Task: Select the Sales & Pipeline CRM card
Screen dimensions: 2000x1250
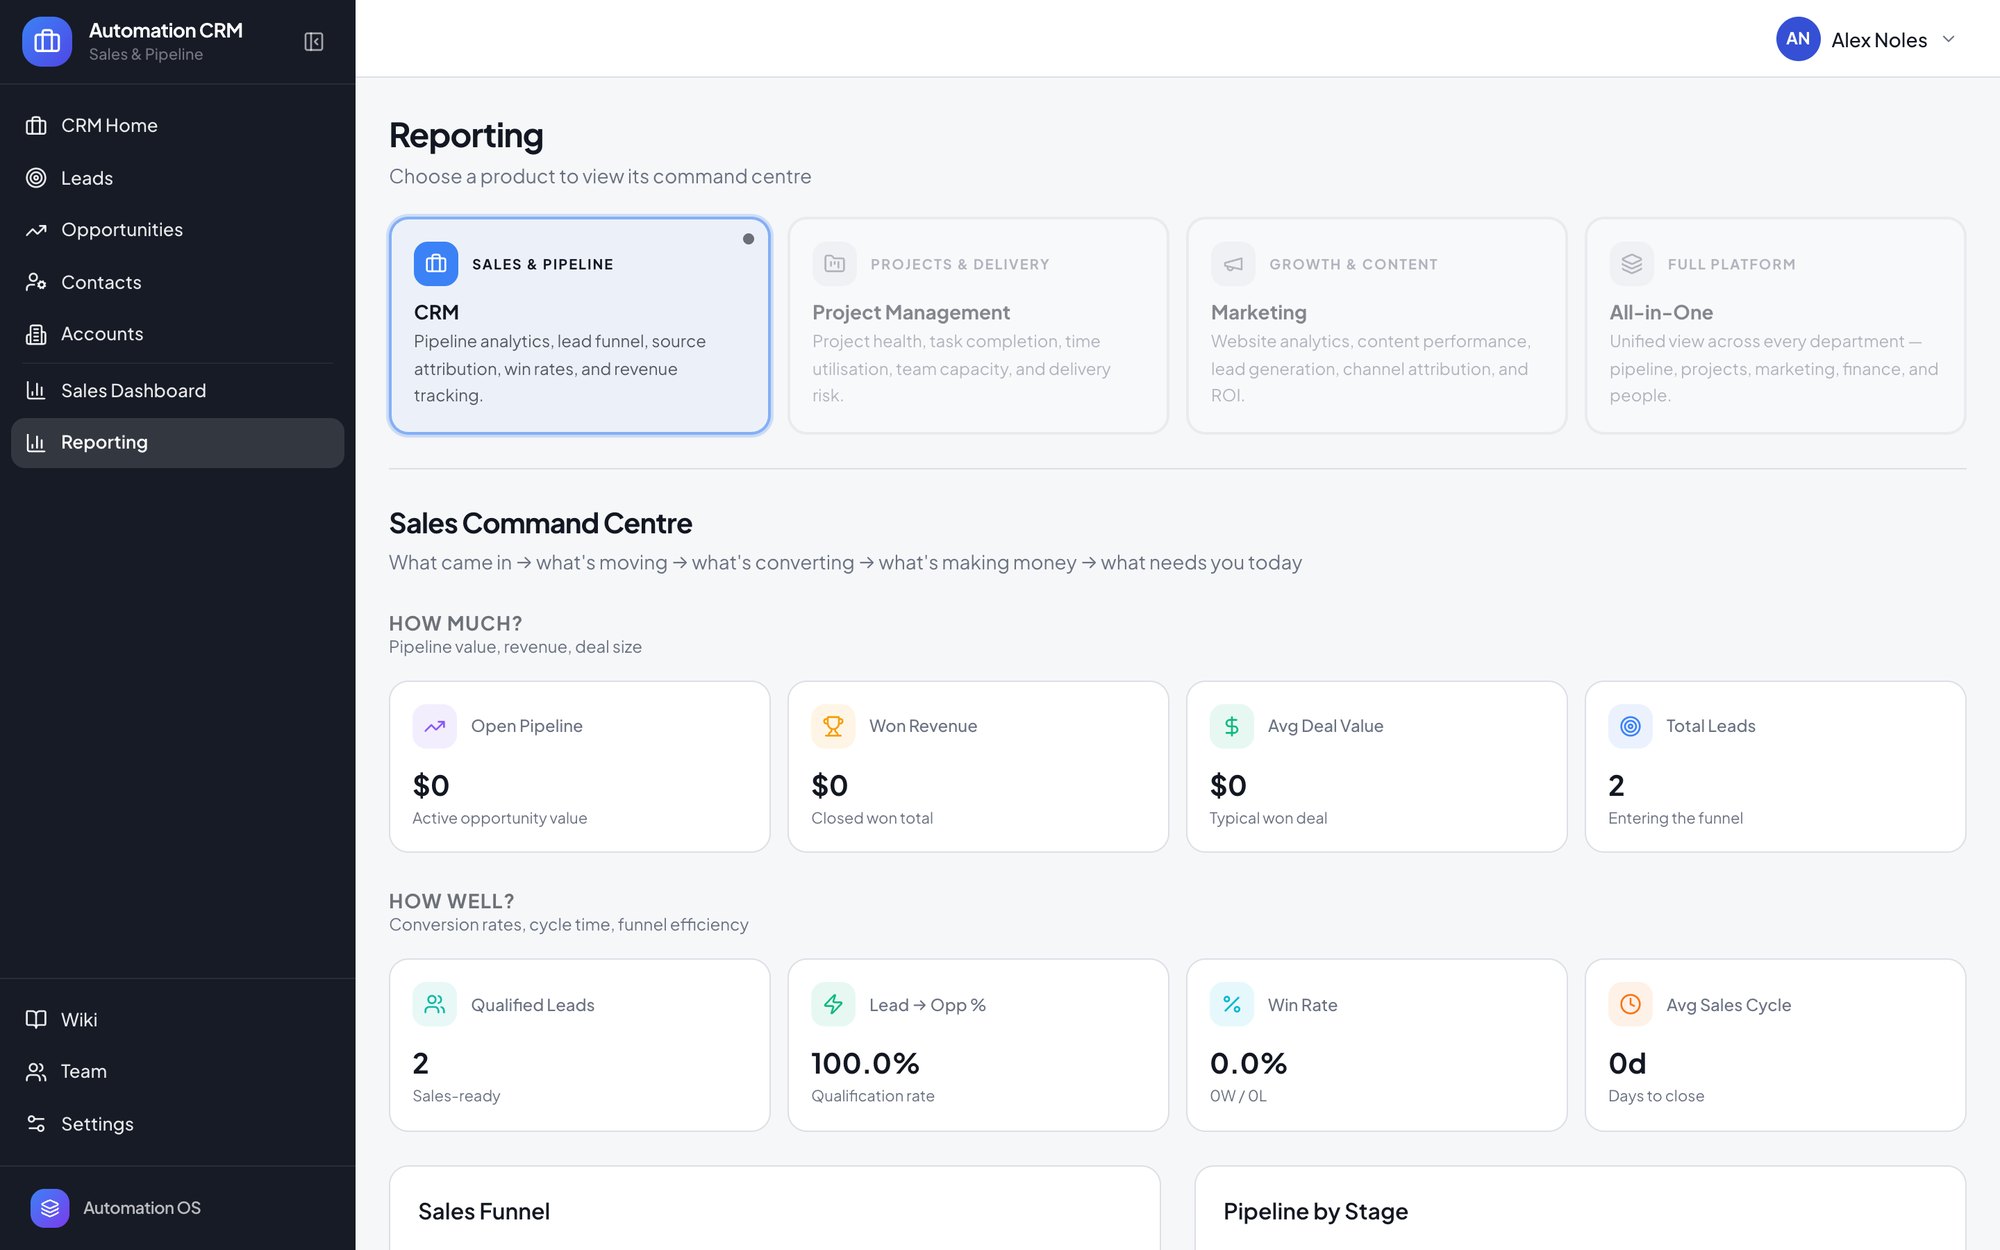Action: [579, 326]
